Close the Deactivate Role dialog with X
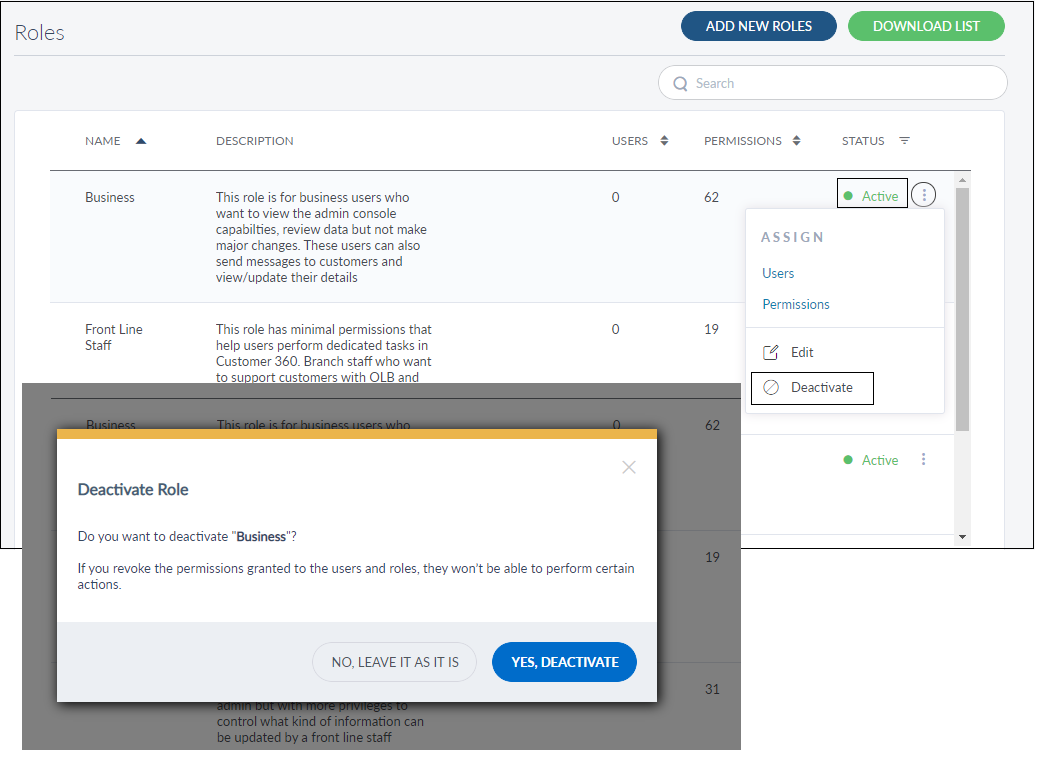Image resolution: width=1037 pixels, height=765 pixels. (x=628, y=467)
